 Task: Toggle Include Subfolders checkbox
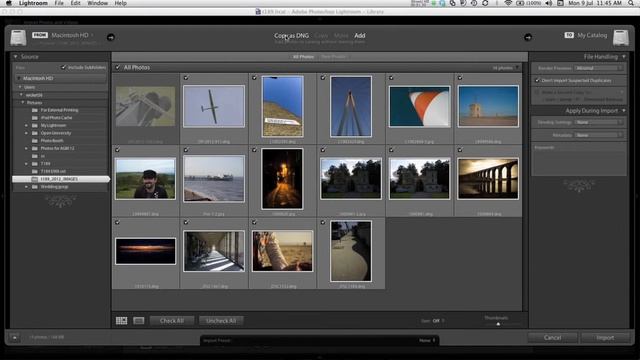63,67
